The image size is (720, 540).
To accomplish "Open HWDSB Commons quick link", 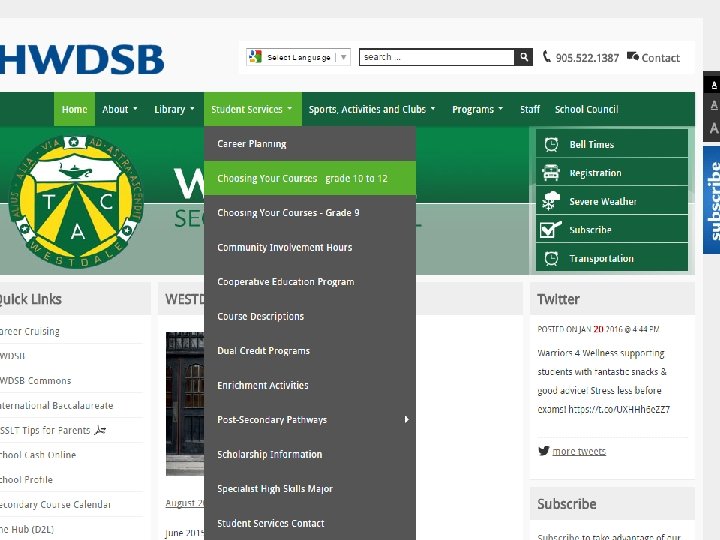I will point(35,381).
